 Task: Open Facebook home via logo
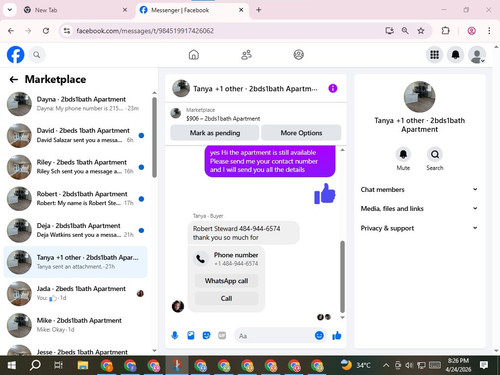point(16,55)
